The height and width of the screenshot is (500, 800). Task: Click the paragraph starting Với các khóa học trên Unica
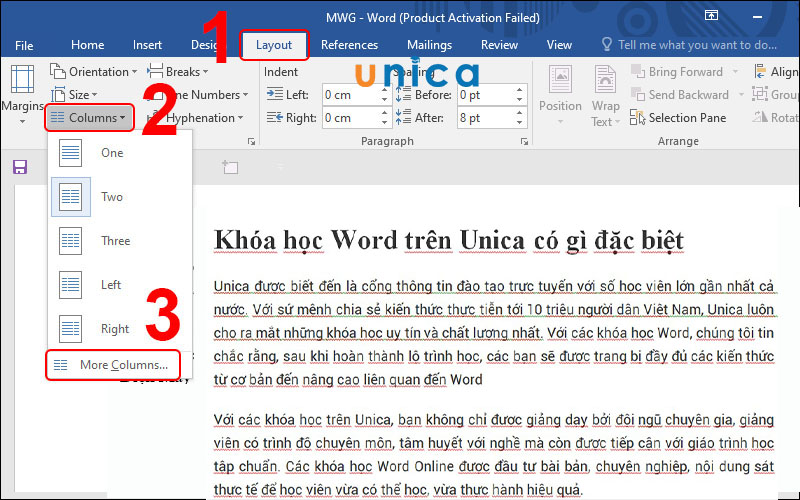[494, 455]
